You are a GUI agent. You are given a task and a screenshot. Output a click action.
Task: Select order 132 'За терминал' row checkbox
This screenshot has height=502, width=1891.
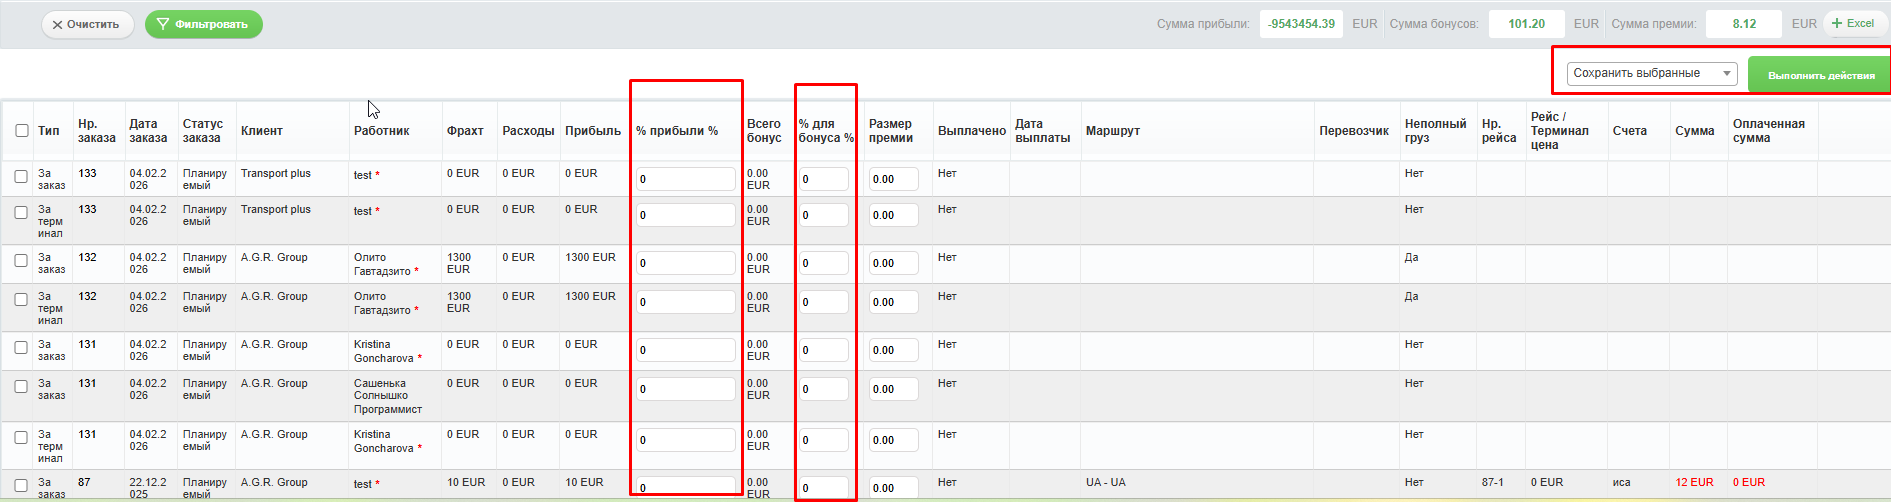click(x=21, y=300)
